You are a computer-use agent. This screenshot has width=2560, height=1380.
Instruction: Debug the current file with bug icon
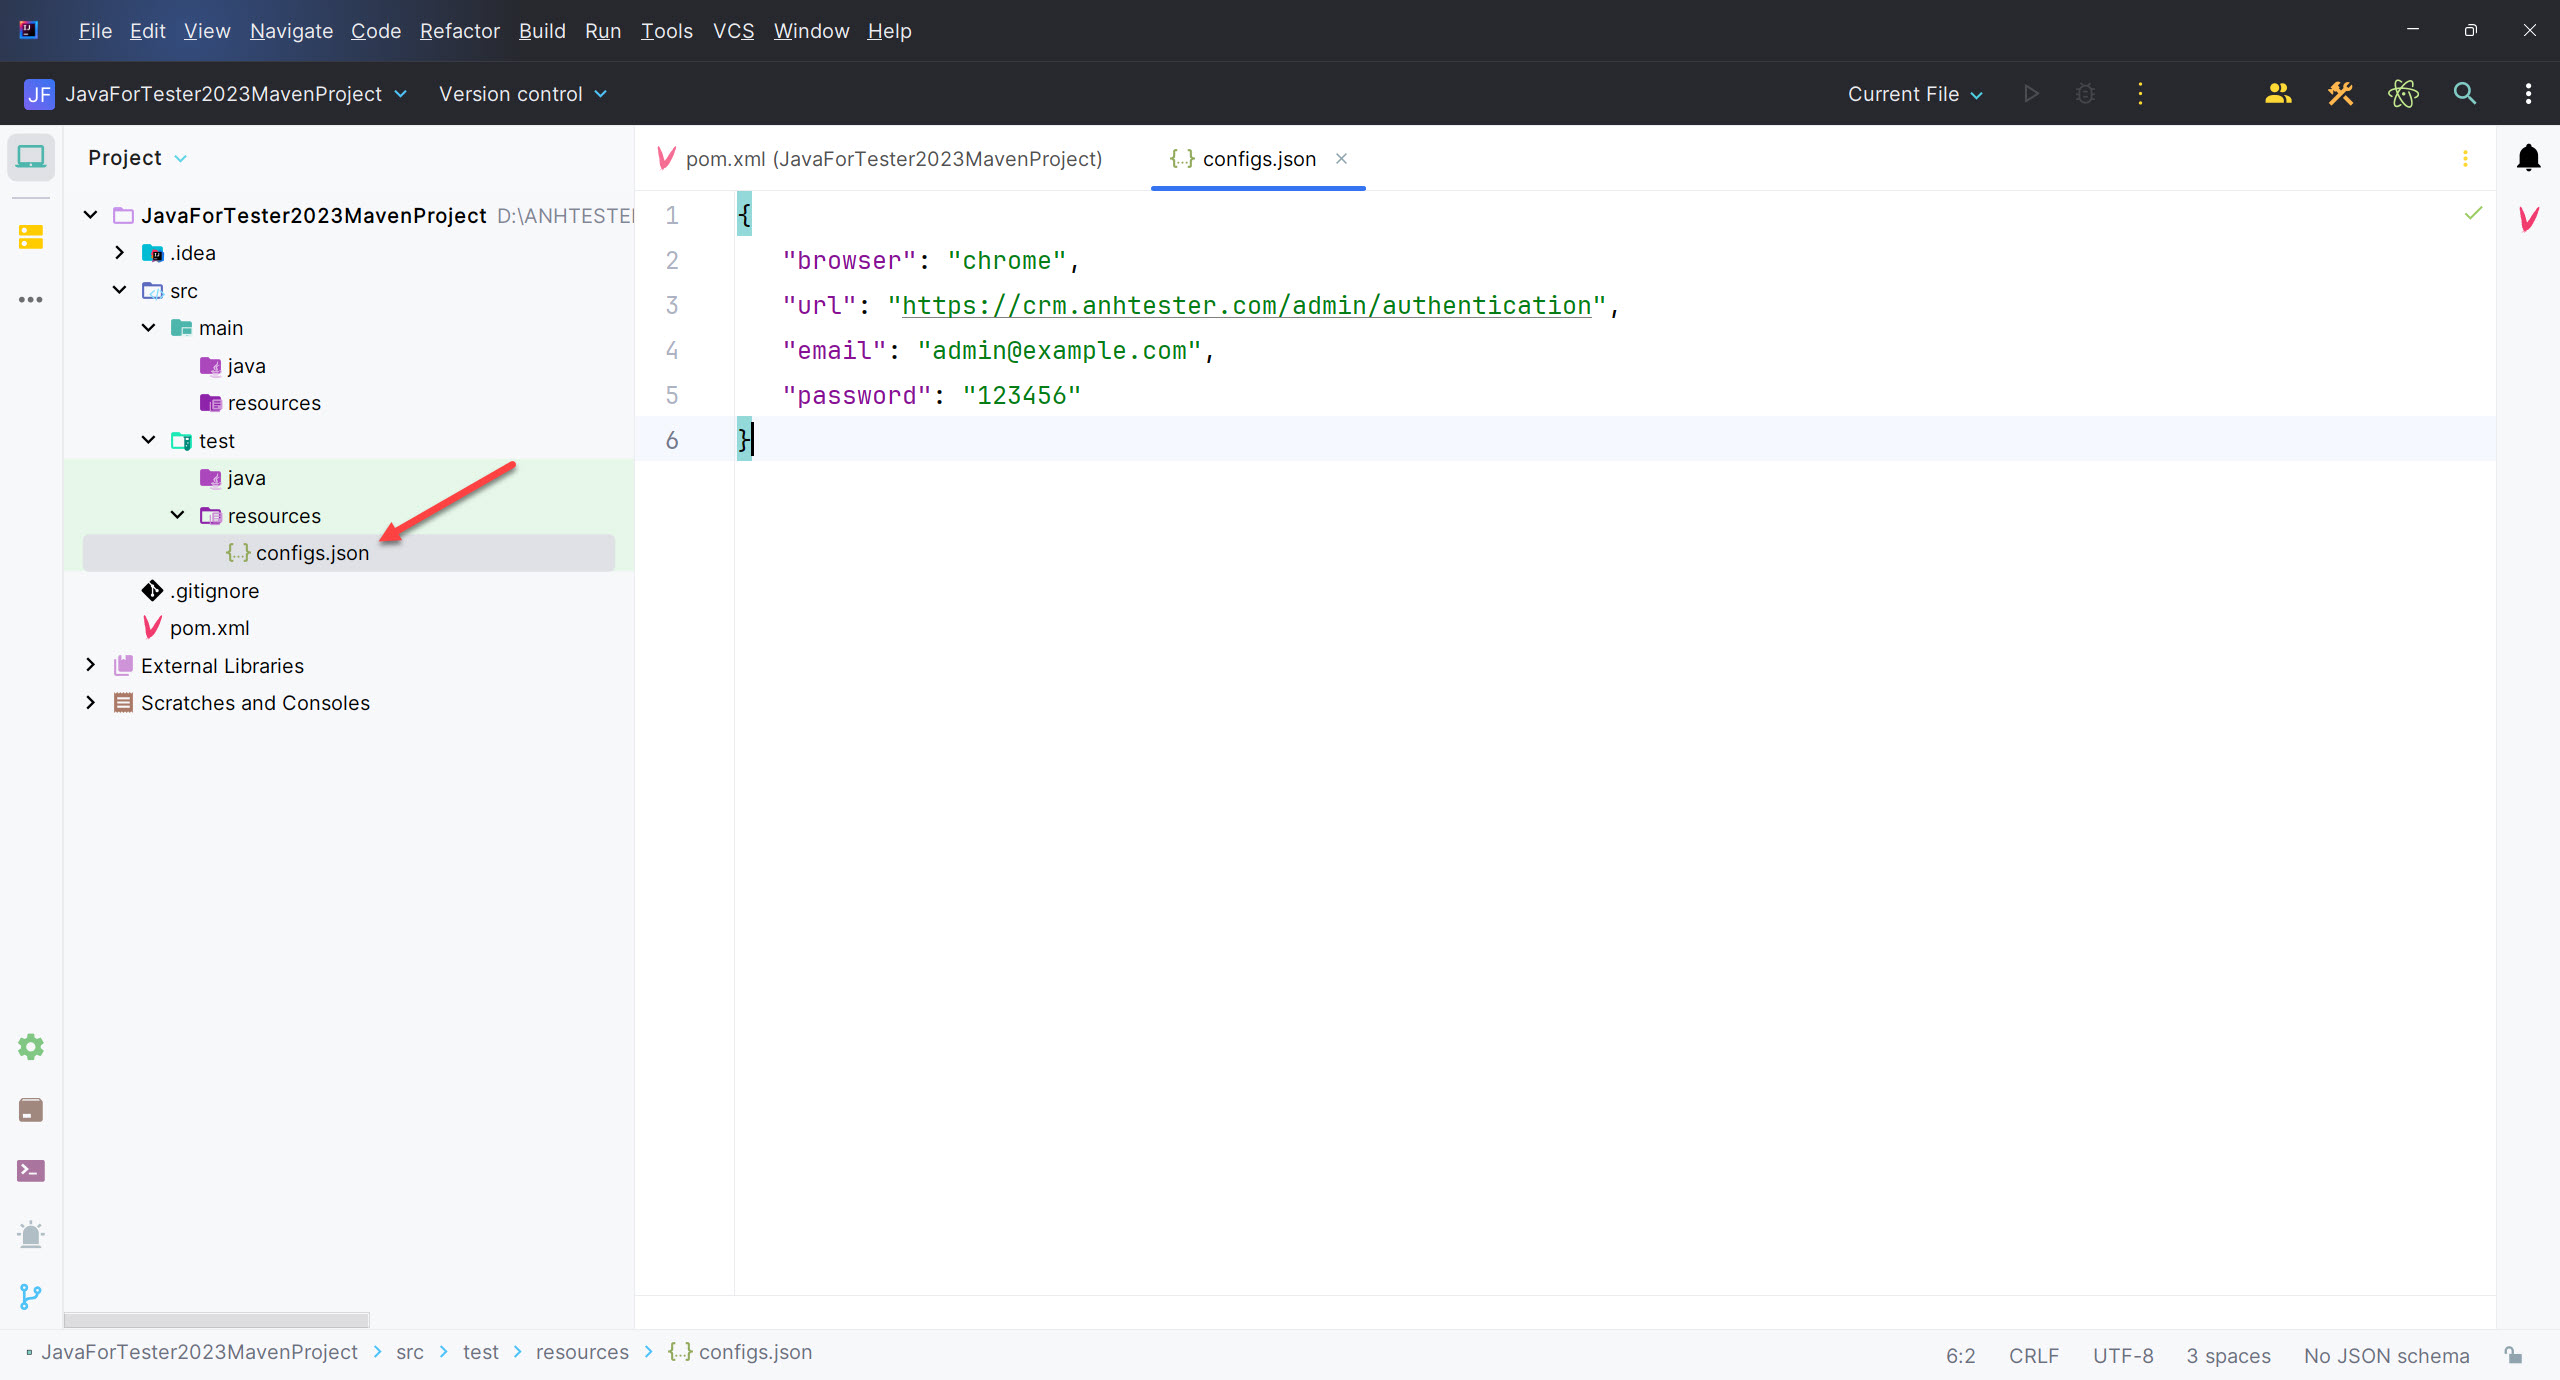pyautogui.click(x=2085, y=94)
